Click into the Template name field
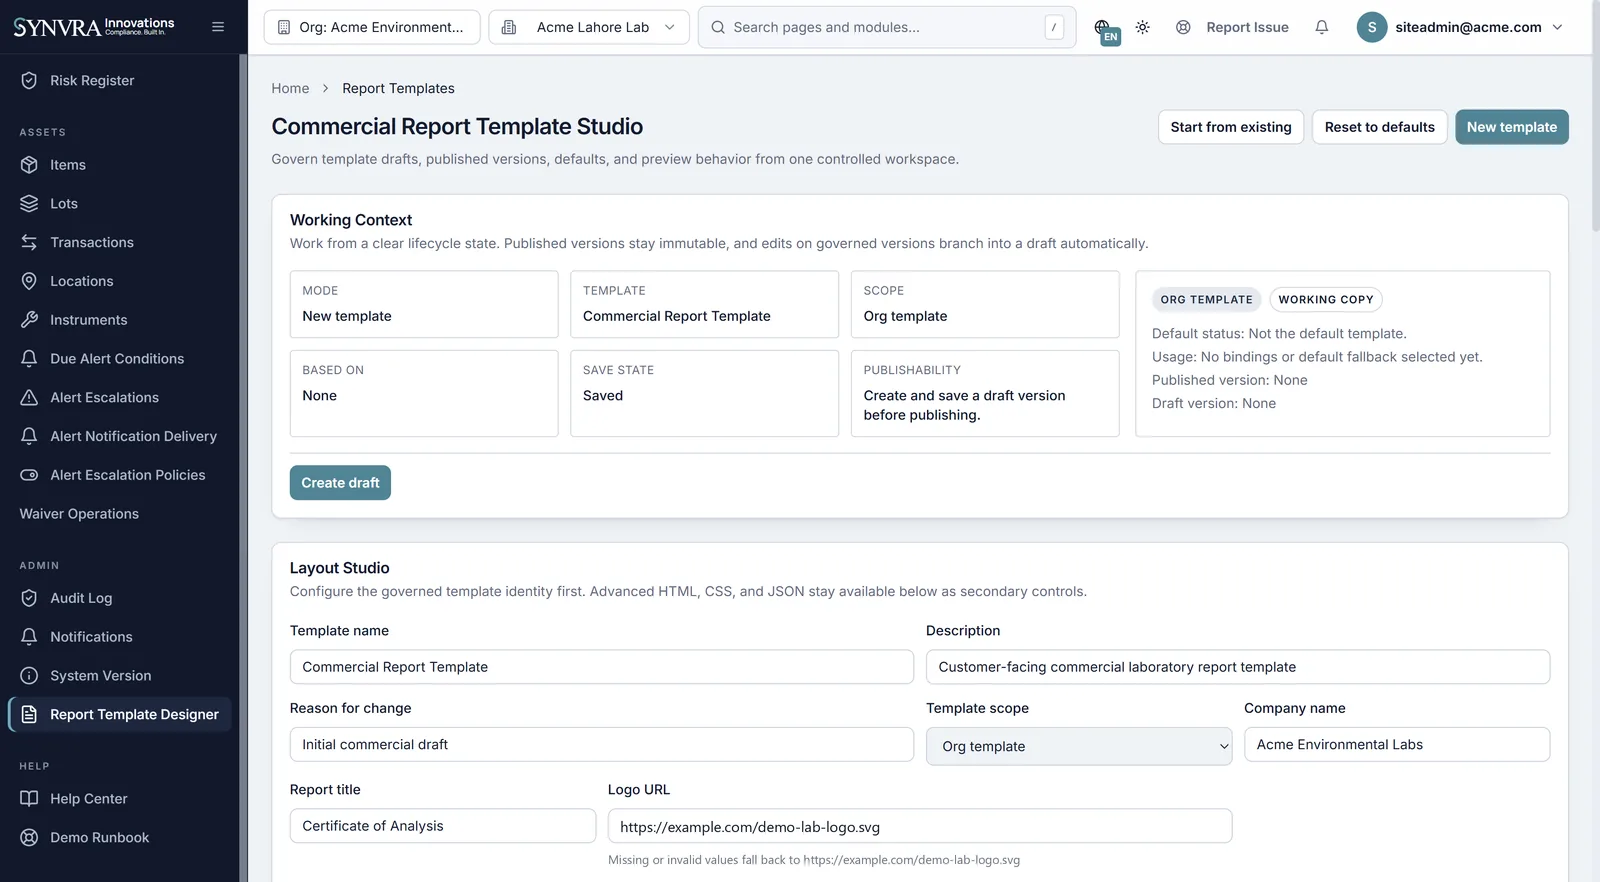1600x882 pixels. (x=602, y=667)
